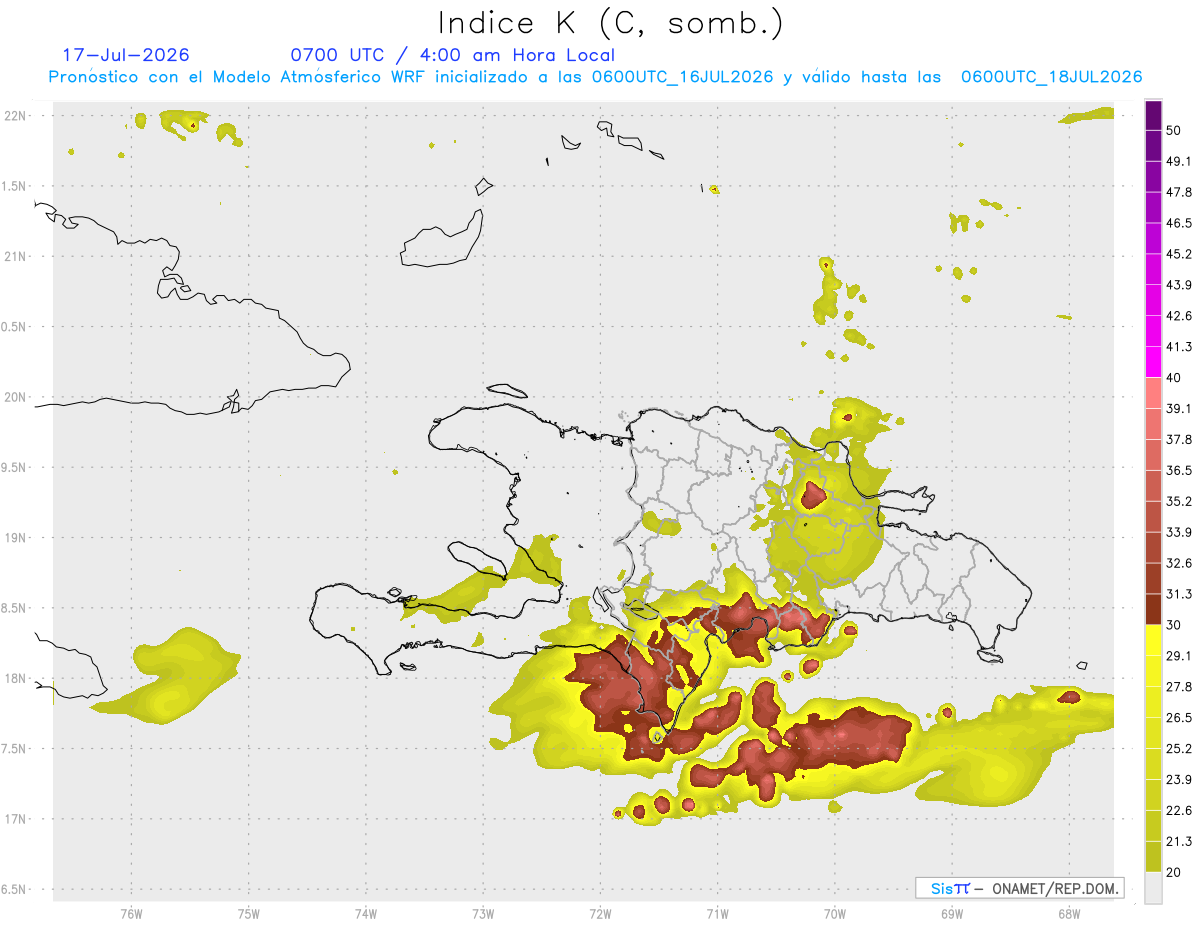Click the 22N latitude axis label
The image size is (1200, 927).
point(16,116)
